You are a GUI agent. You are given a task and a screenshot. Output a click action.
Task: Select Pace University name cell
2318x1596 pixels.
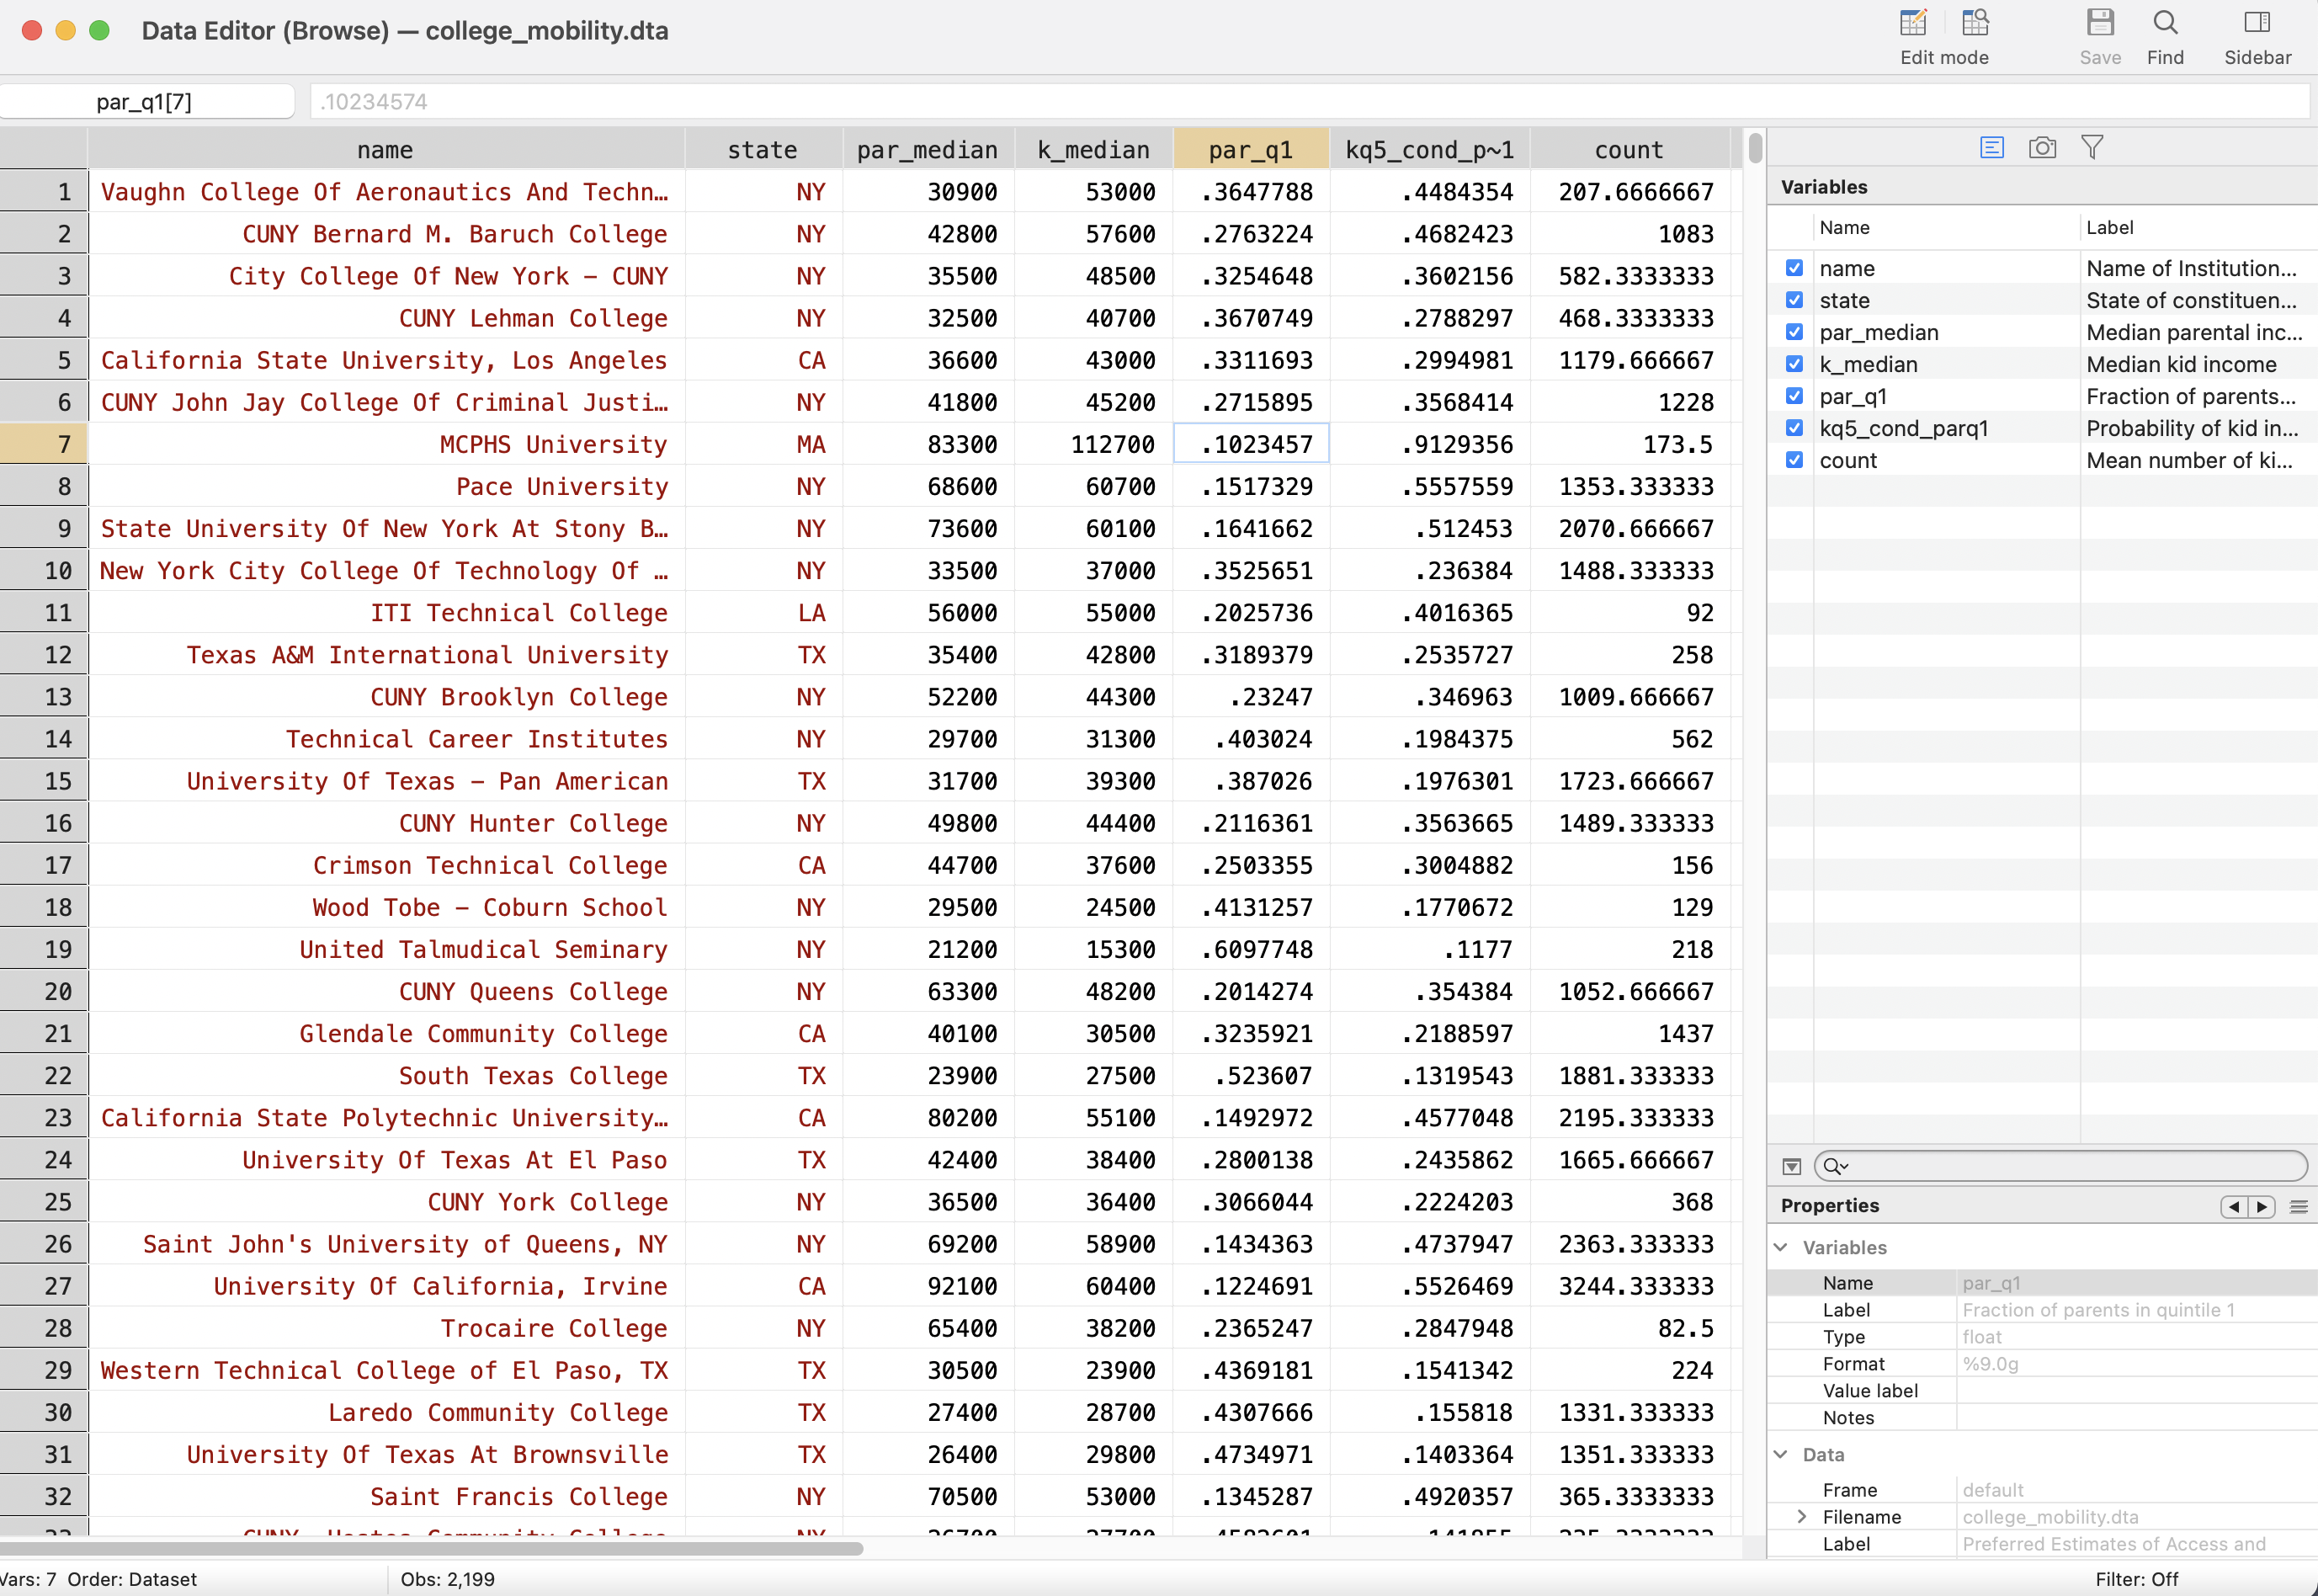point(386,486)
